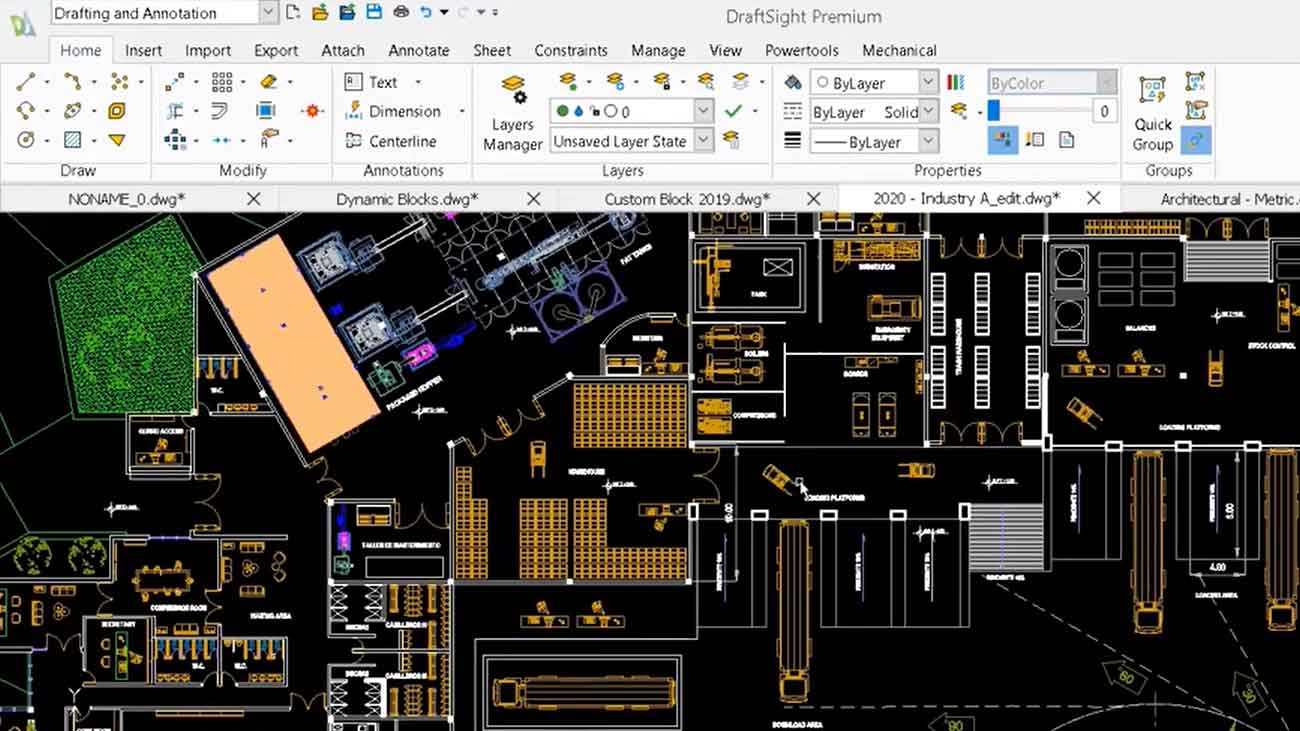This screenshot has width=1300, height=731.
Task: Close the 2020 - Industry A_edit.dwg tab
Action: point(1094,198)
